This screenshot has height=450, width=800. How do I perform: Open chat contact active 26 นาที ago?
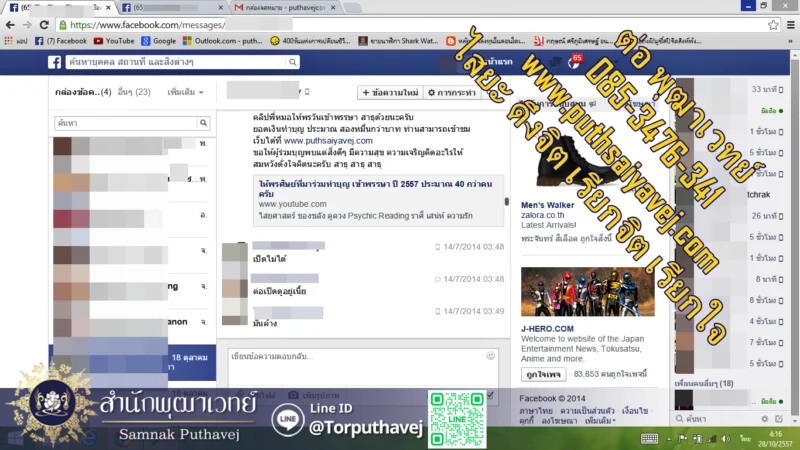(731, 216)
